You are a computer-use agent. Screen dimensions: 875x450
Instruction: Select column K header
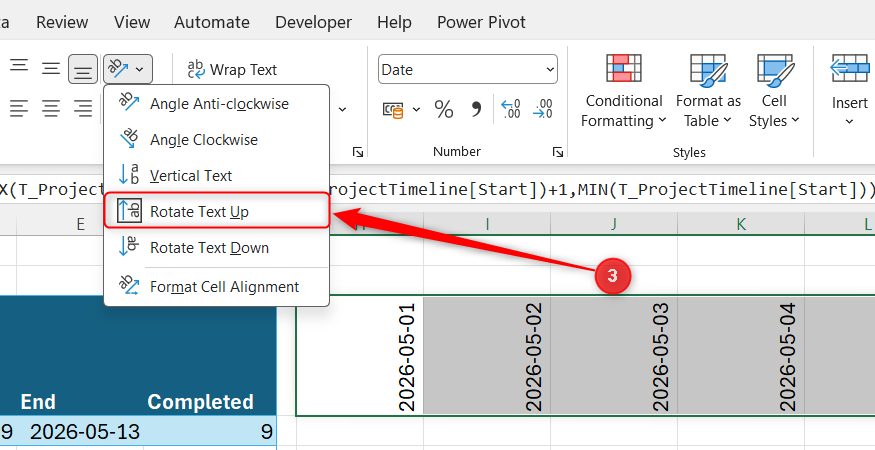coord(741,224)
